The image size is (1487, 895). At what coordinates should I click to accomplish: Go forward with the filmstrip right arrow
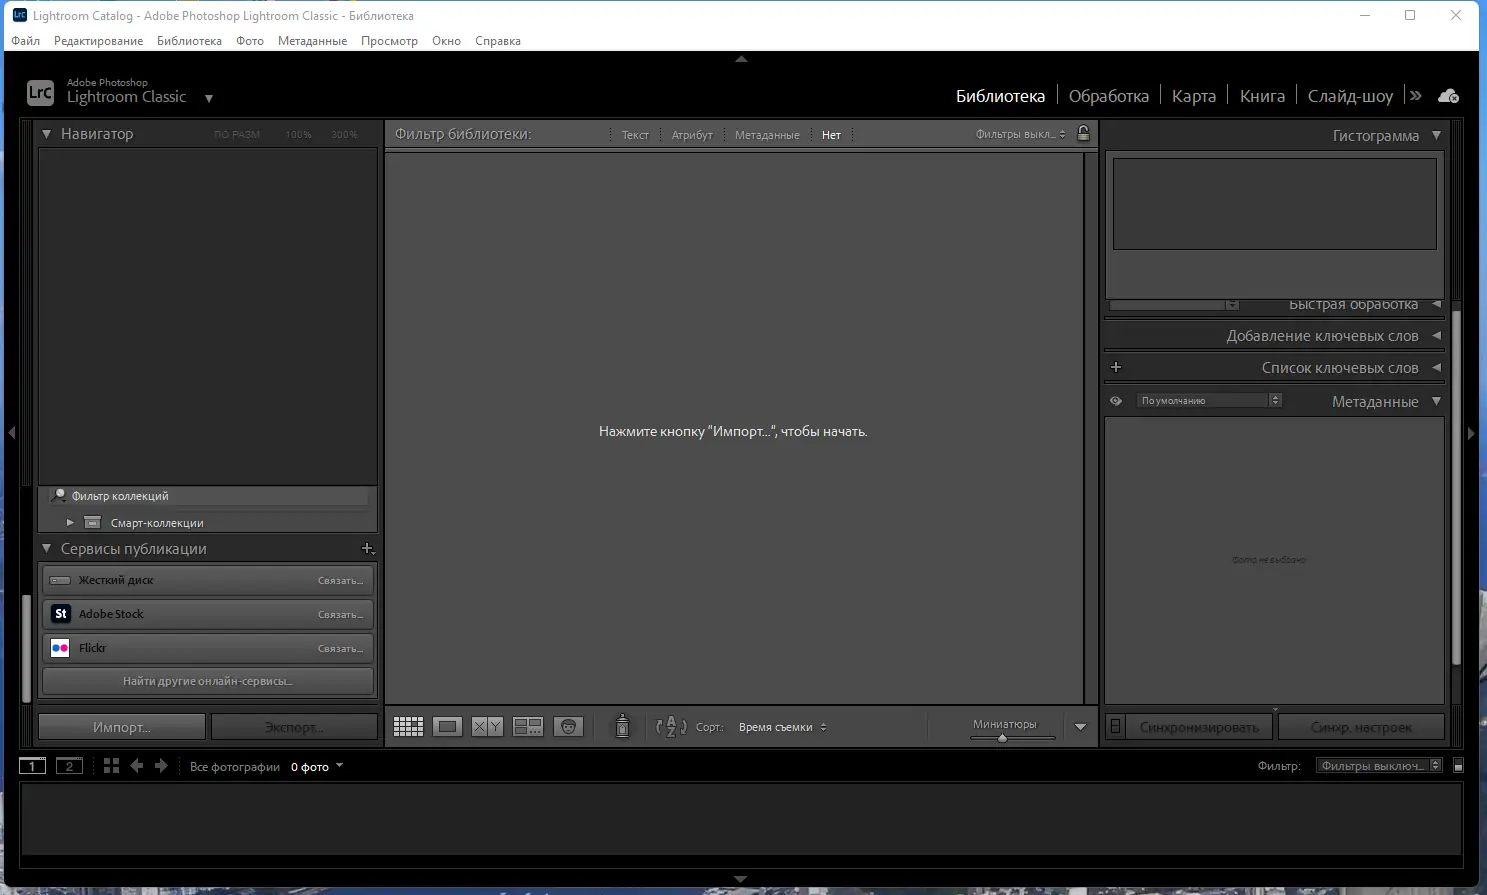pos(161,766)
